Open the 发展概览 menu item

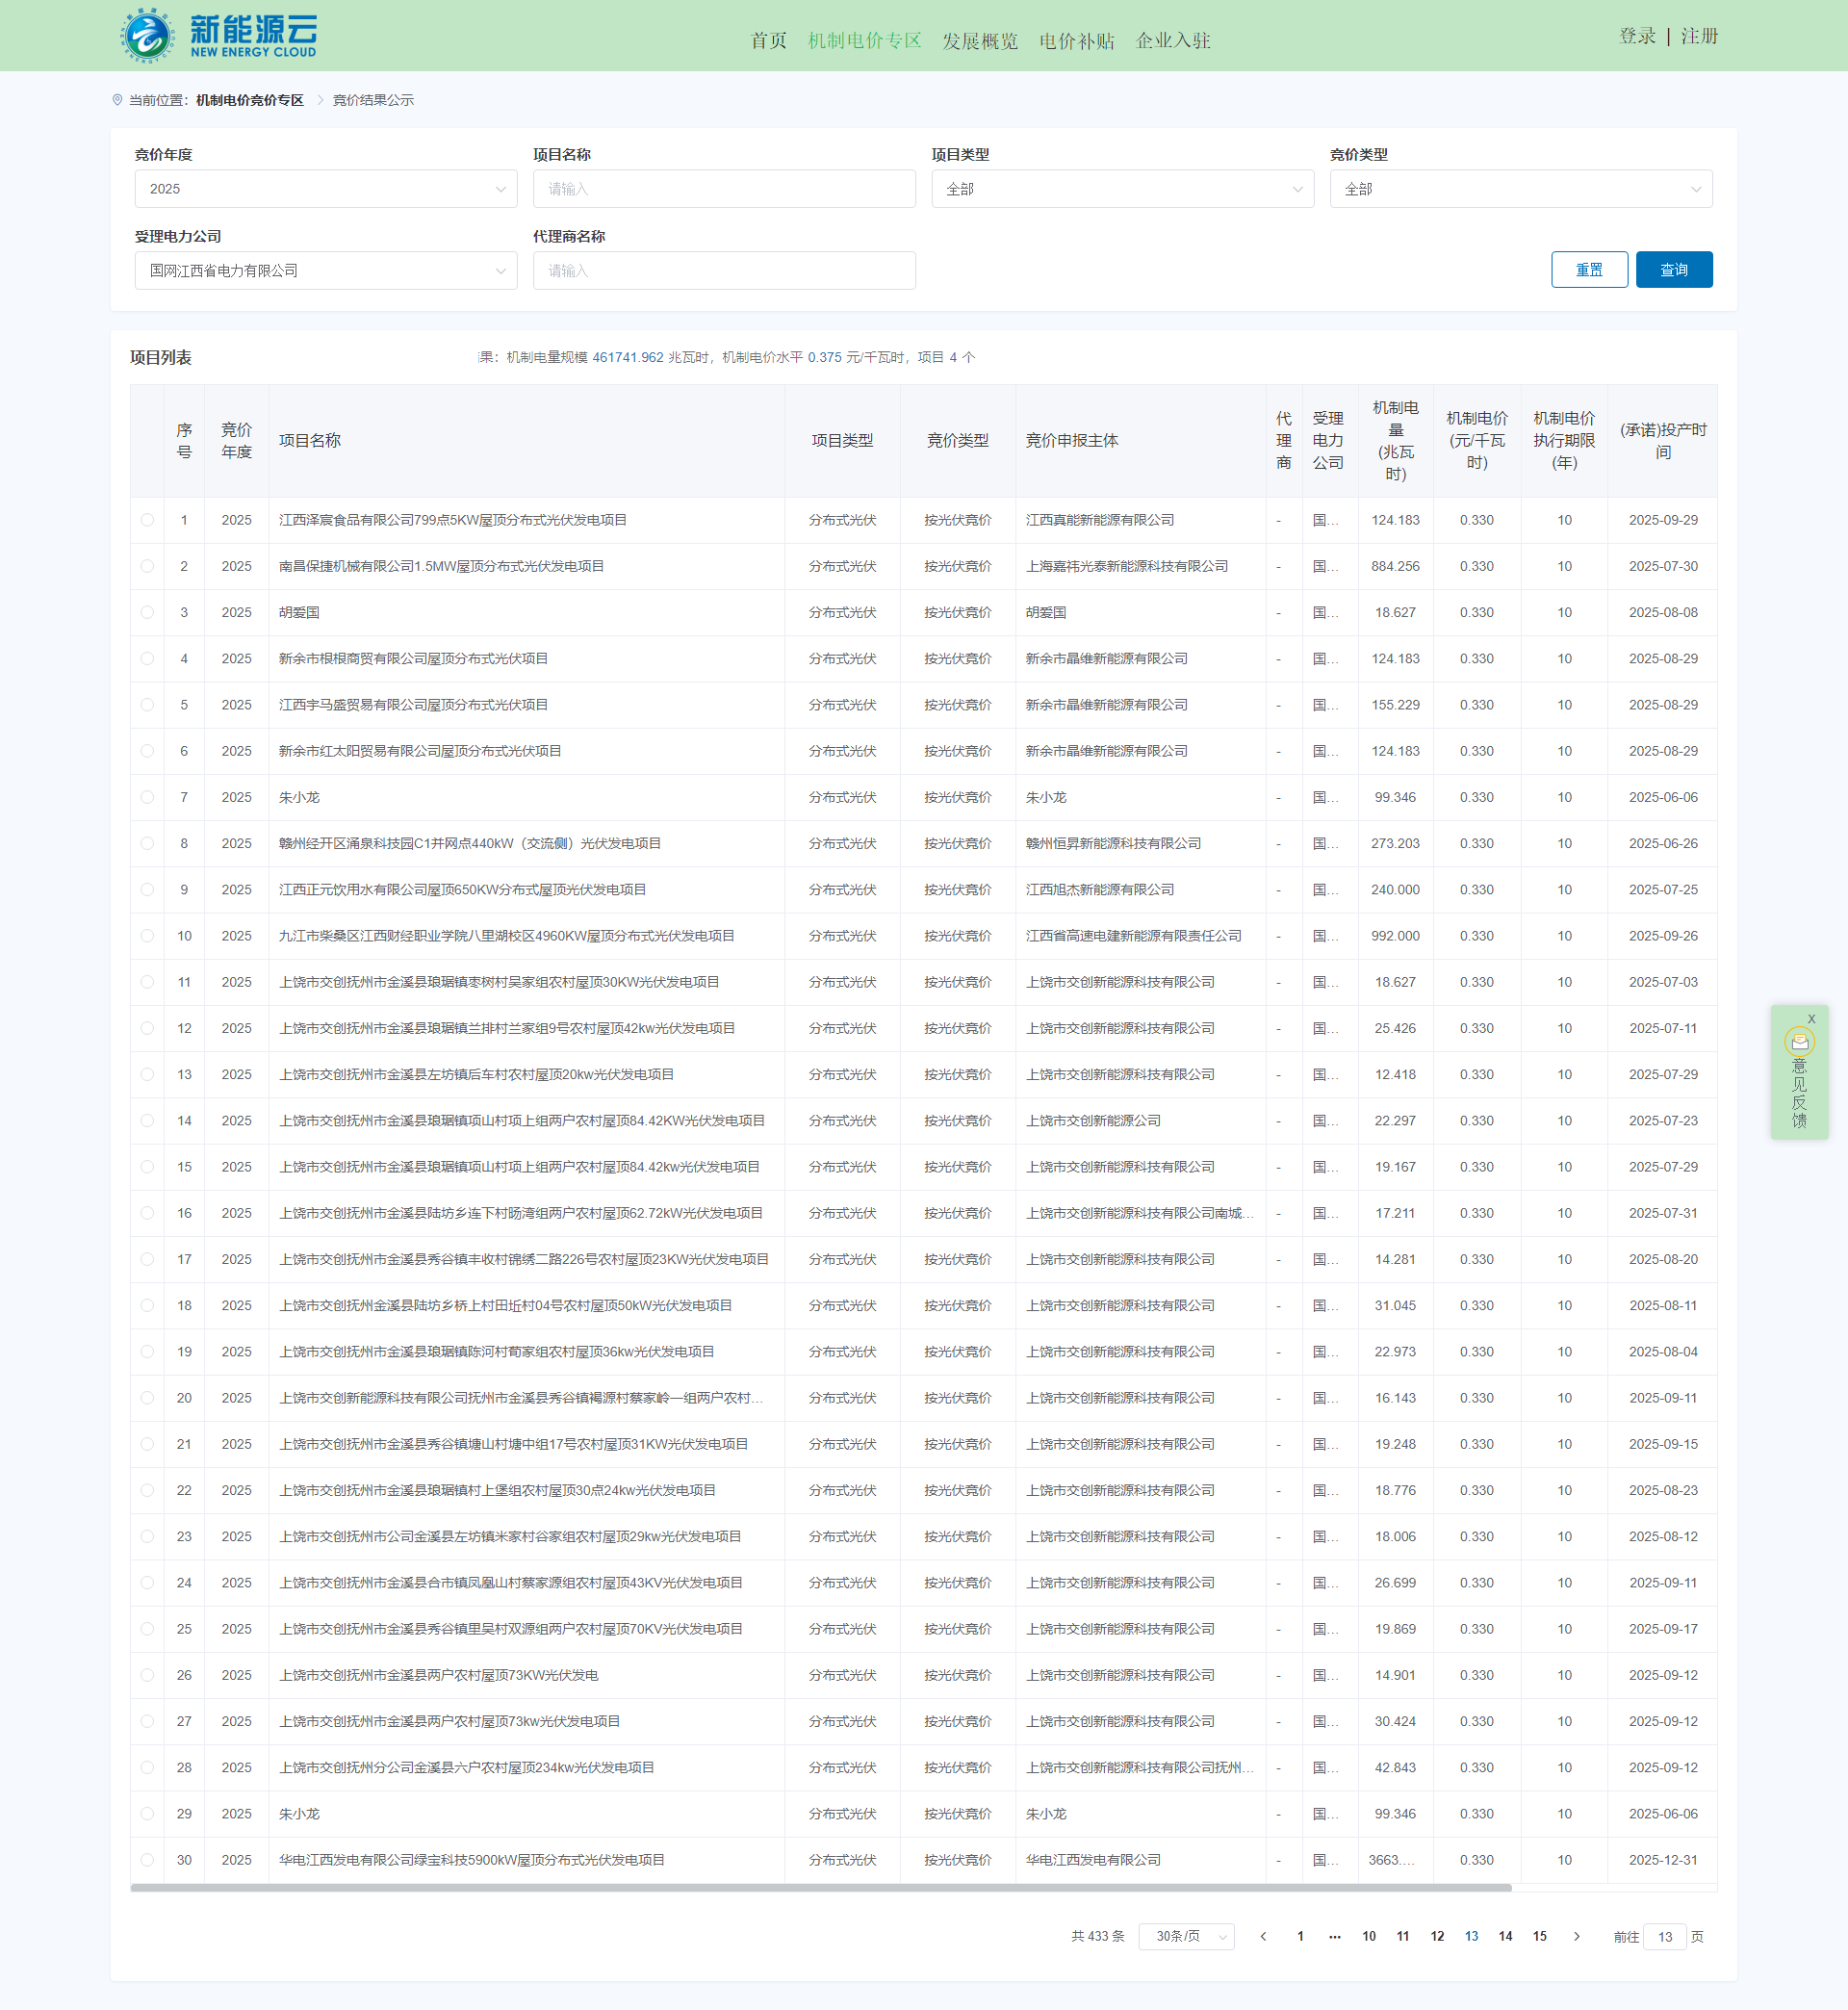click(x=979, y=41)
